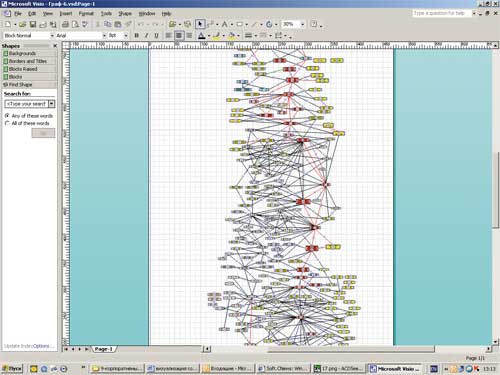Image resolution: width=500 pixels, height=375 pixels.
Task: Click the Line Weight icon
Action: tap(248, 36)
